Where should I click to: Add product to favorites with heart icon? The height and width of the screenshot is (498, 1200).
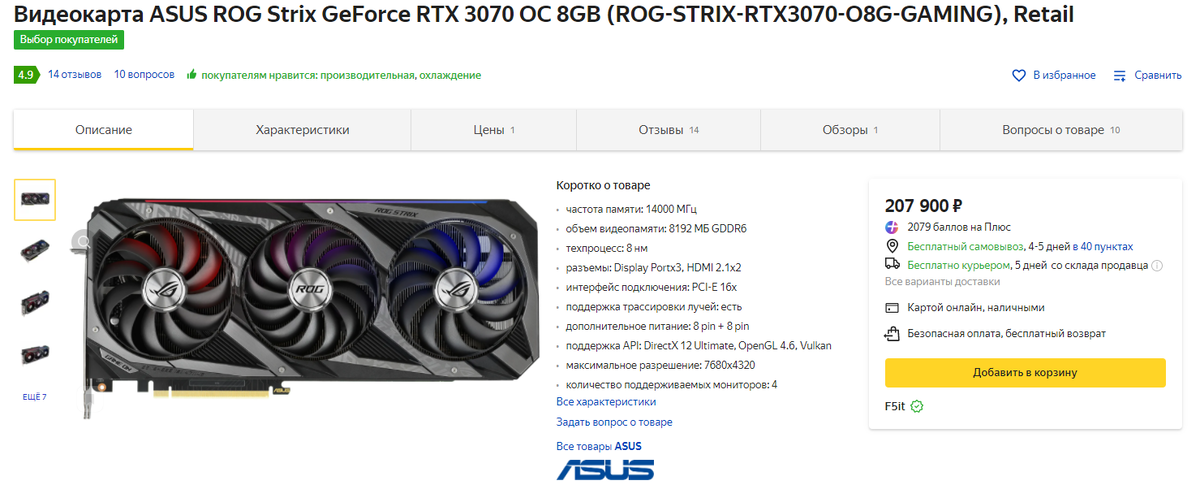click(x=1019, y=75)
